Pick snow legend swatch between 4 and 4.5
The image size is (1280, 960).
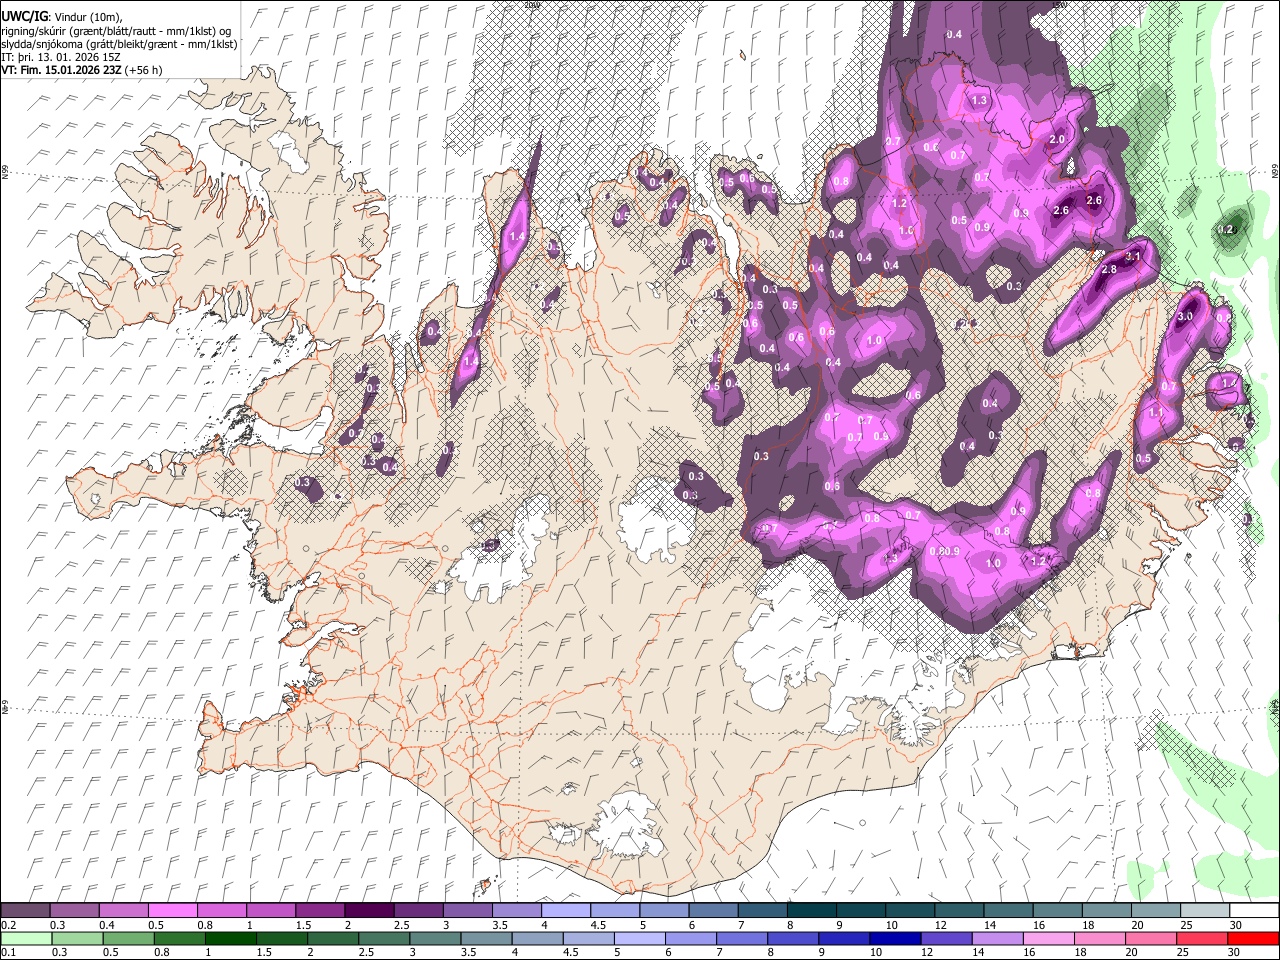click(565, 911)
